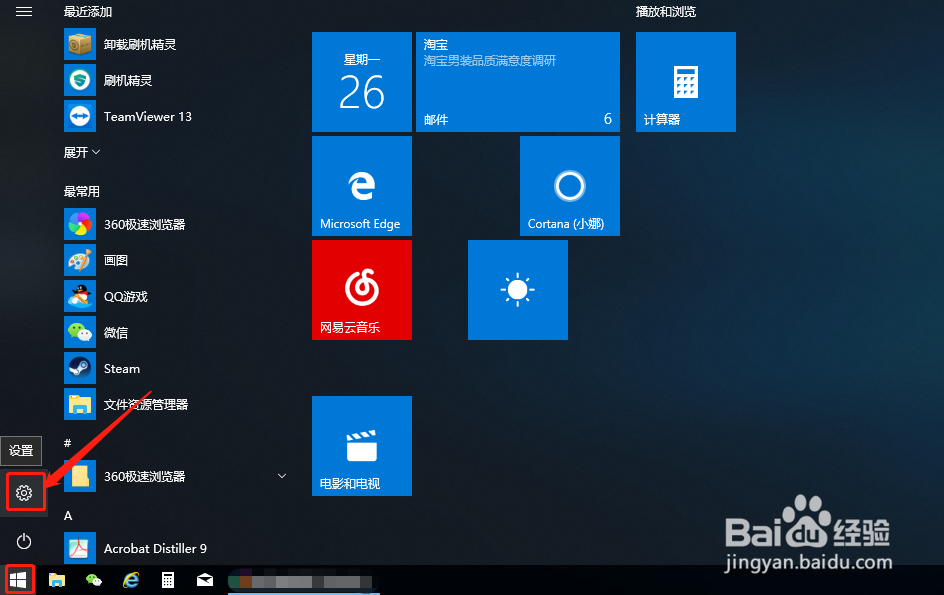The width and height of the screenshot is (944, 595).
Task: Open the 电影和电视 tile
Action: coord(361,445)
